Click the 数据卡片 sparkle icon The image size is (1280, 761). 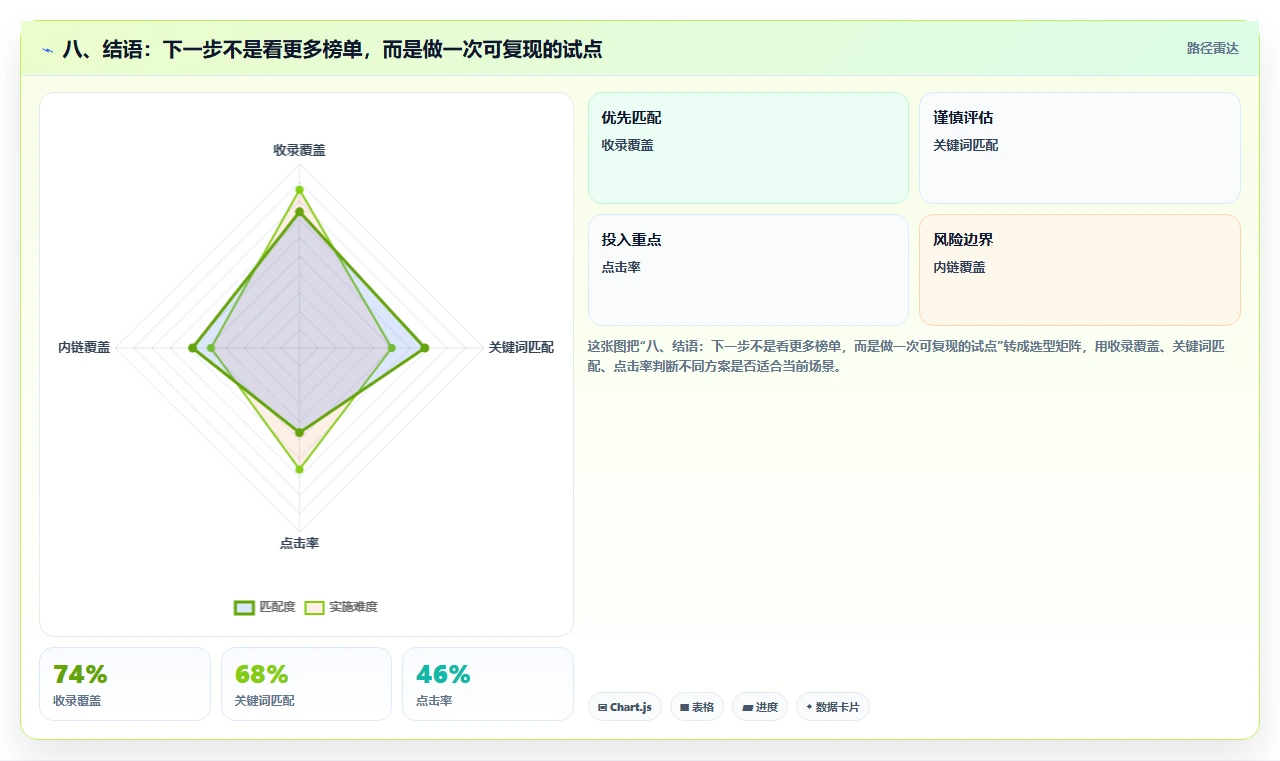coord(809,707)
